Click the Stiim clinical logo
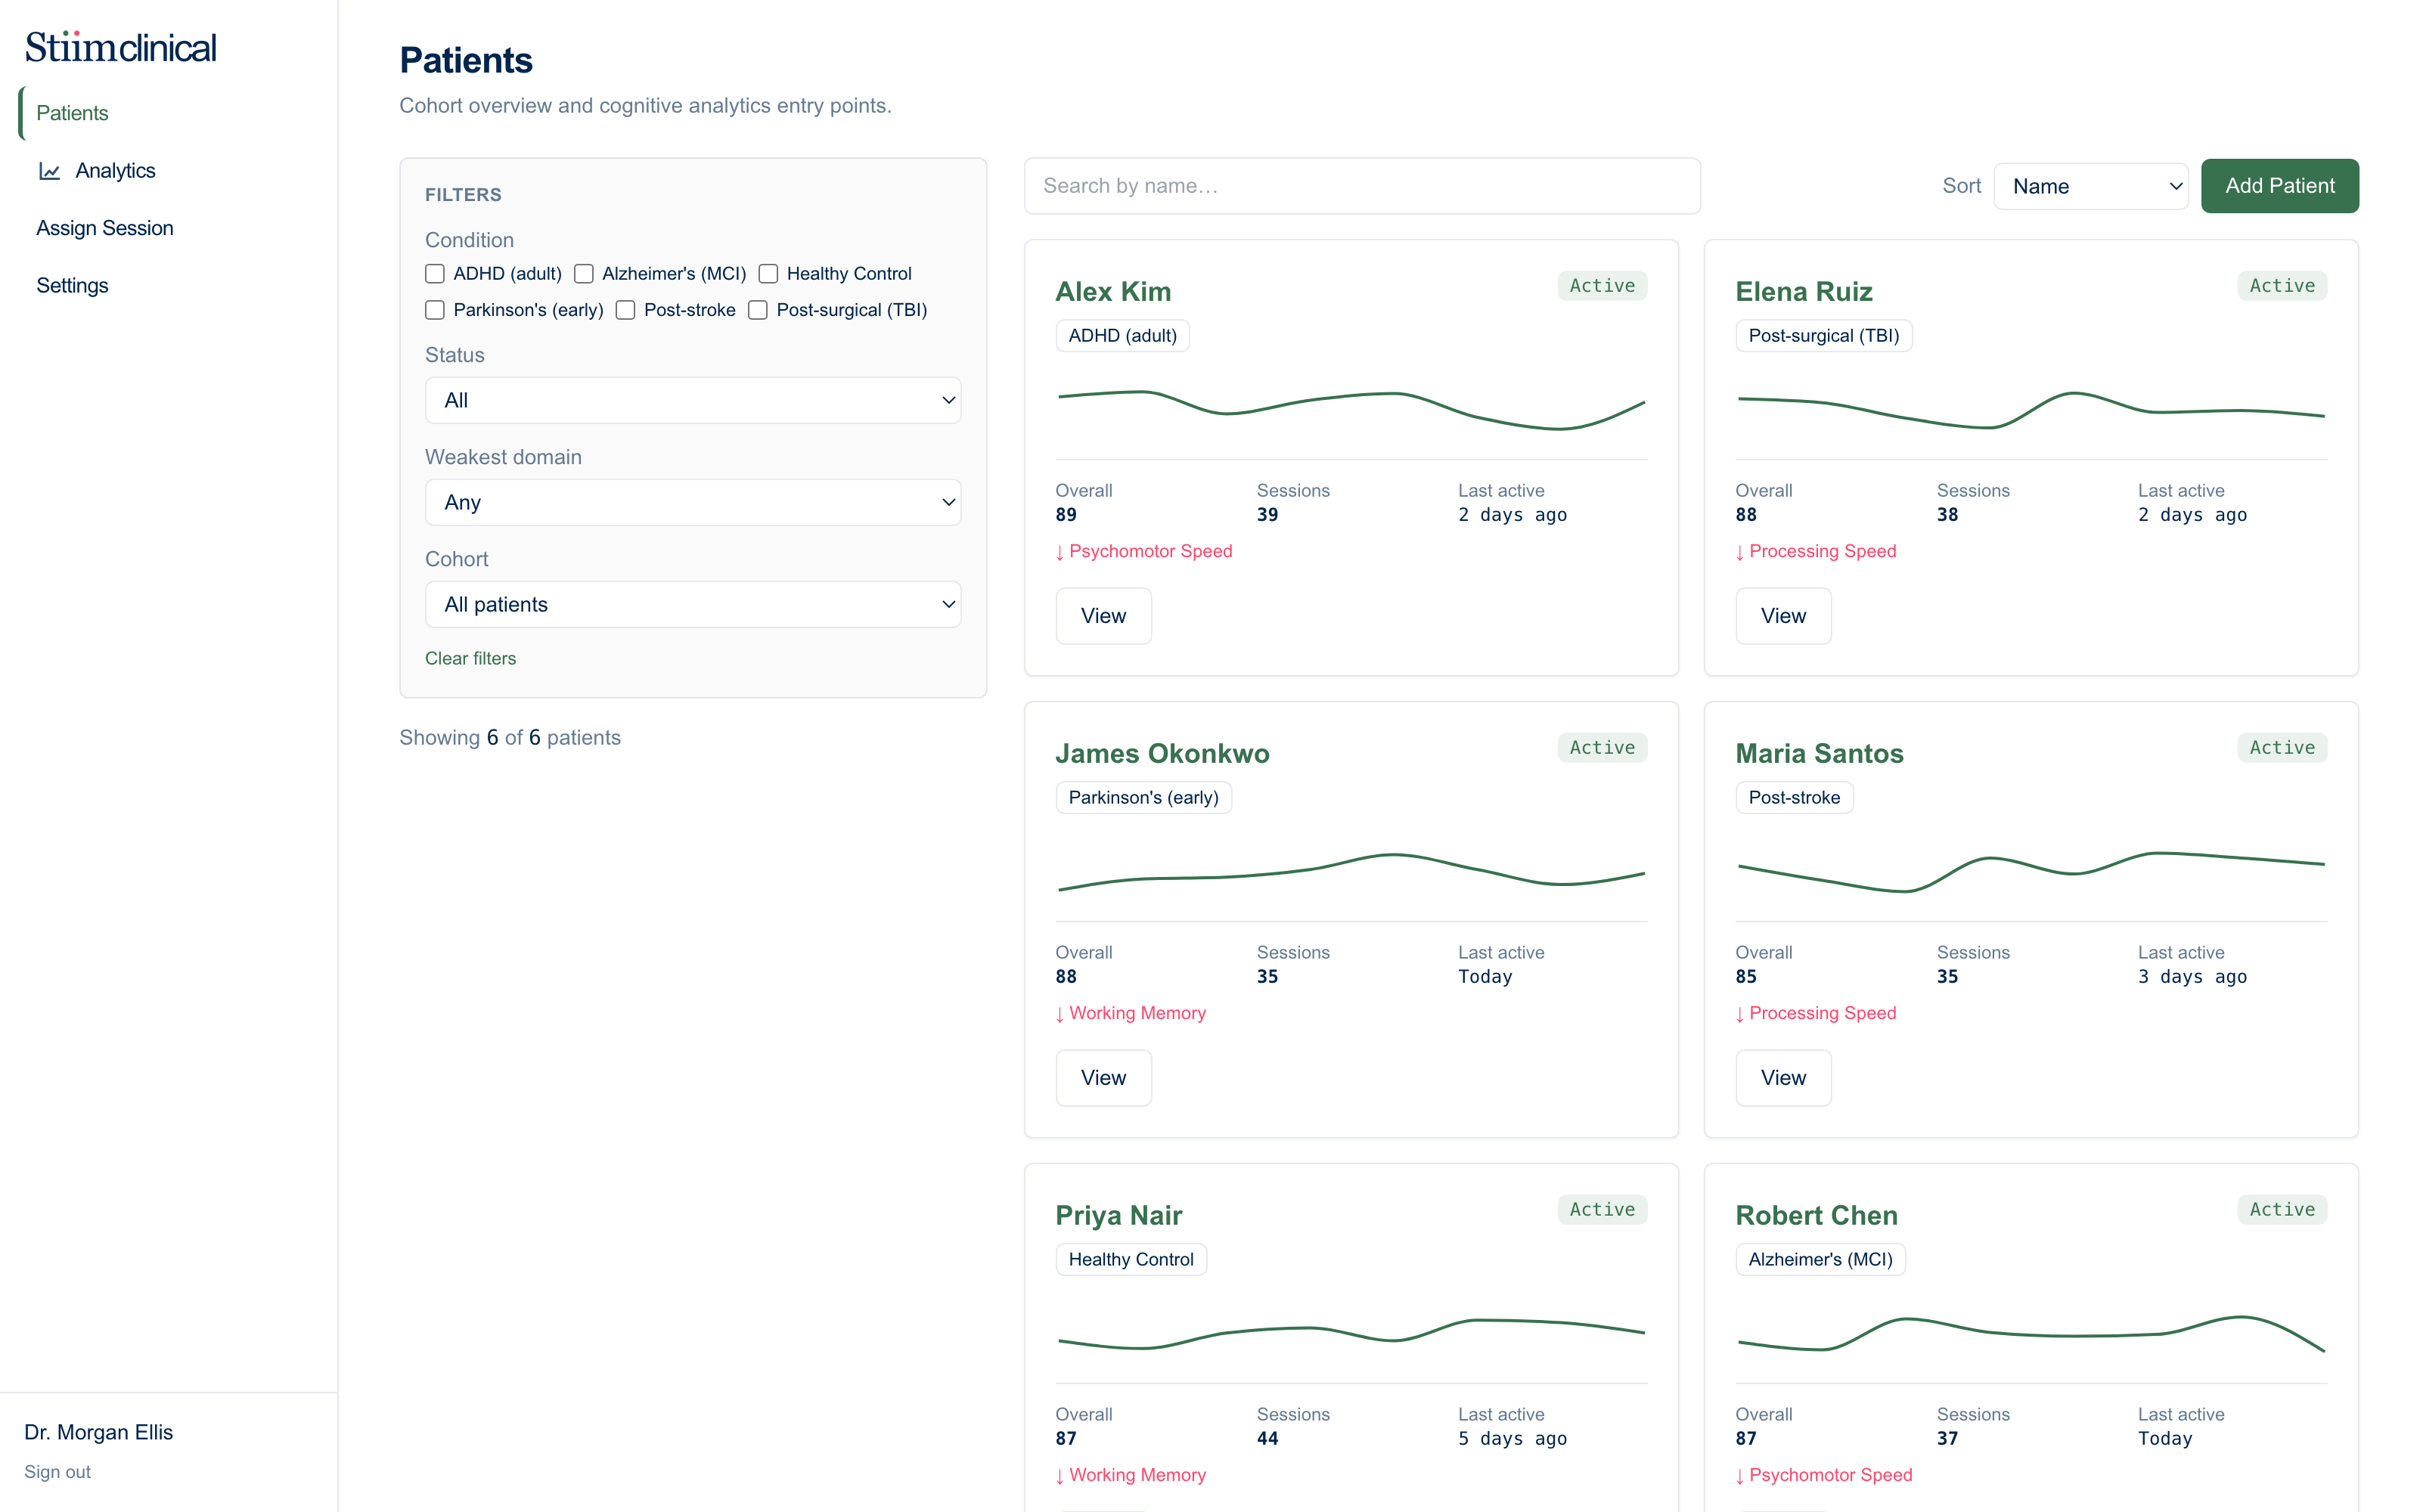The width and height of the screenshot is (2420, 1512). coord(120,47)
